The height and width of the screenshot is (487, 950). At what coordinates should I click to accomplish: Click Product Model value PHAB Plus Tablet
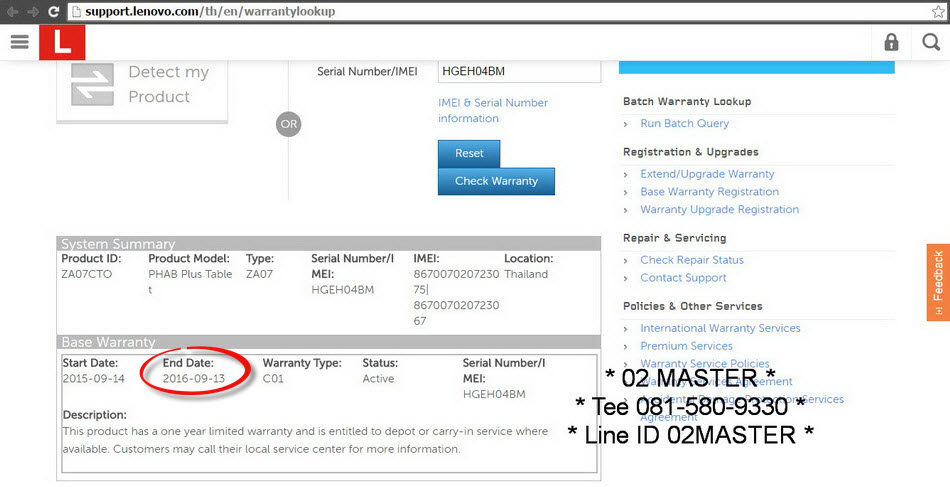[190, 282]
